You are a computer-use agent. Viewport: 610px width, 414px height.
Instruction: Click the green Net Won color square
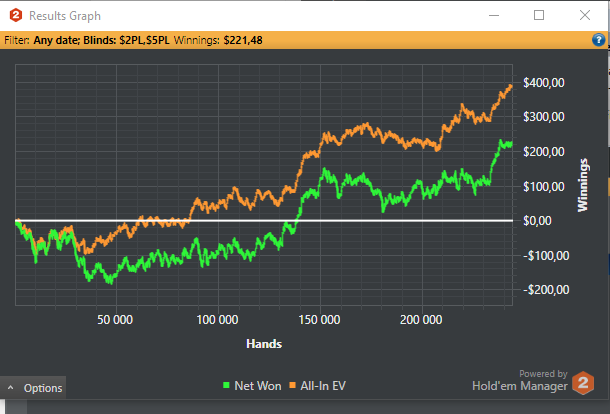tap(226, 385)
